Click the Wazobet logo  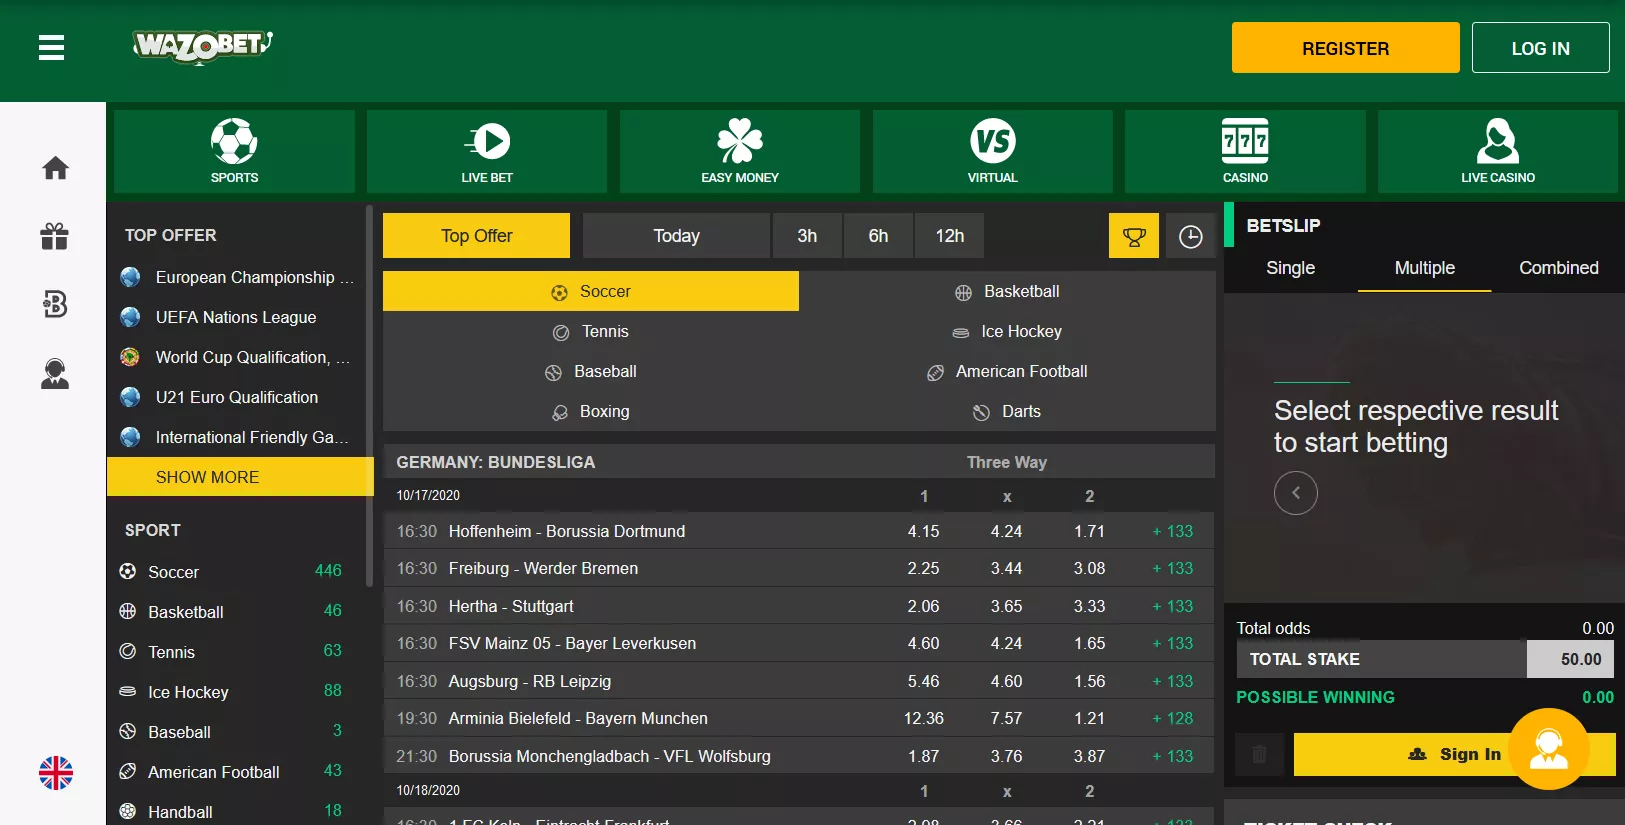(x=203, y=46)
